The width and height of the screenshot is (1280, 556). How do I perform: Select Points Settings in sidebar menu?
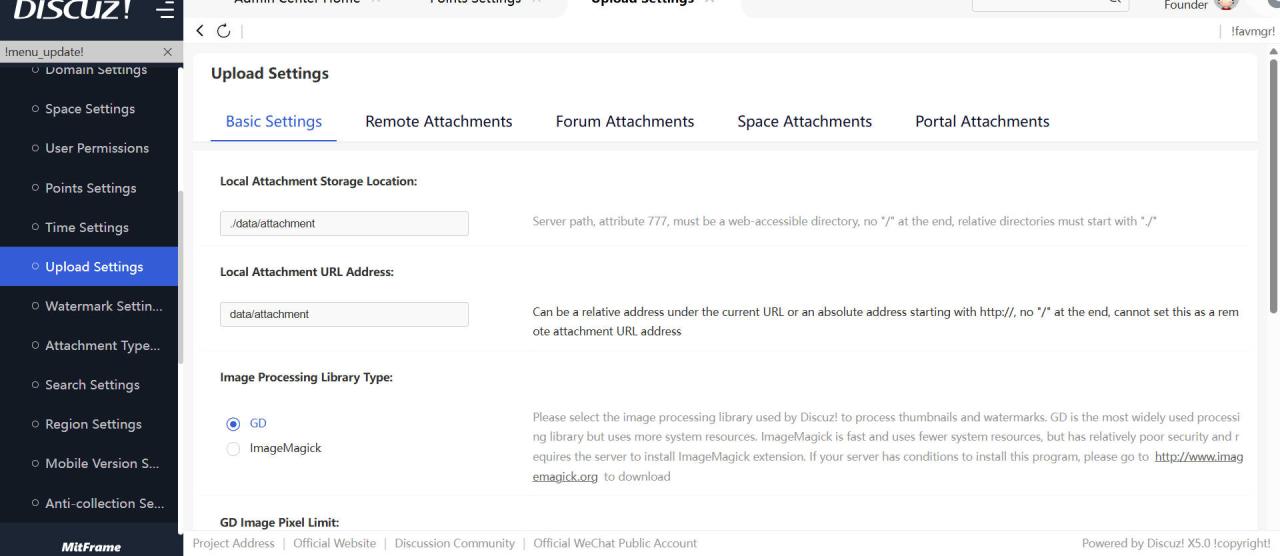(x=90, y=188)
